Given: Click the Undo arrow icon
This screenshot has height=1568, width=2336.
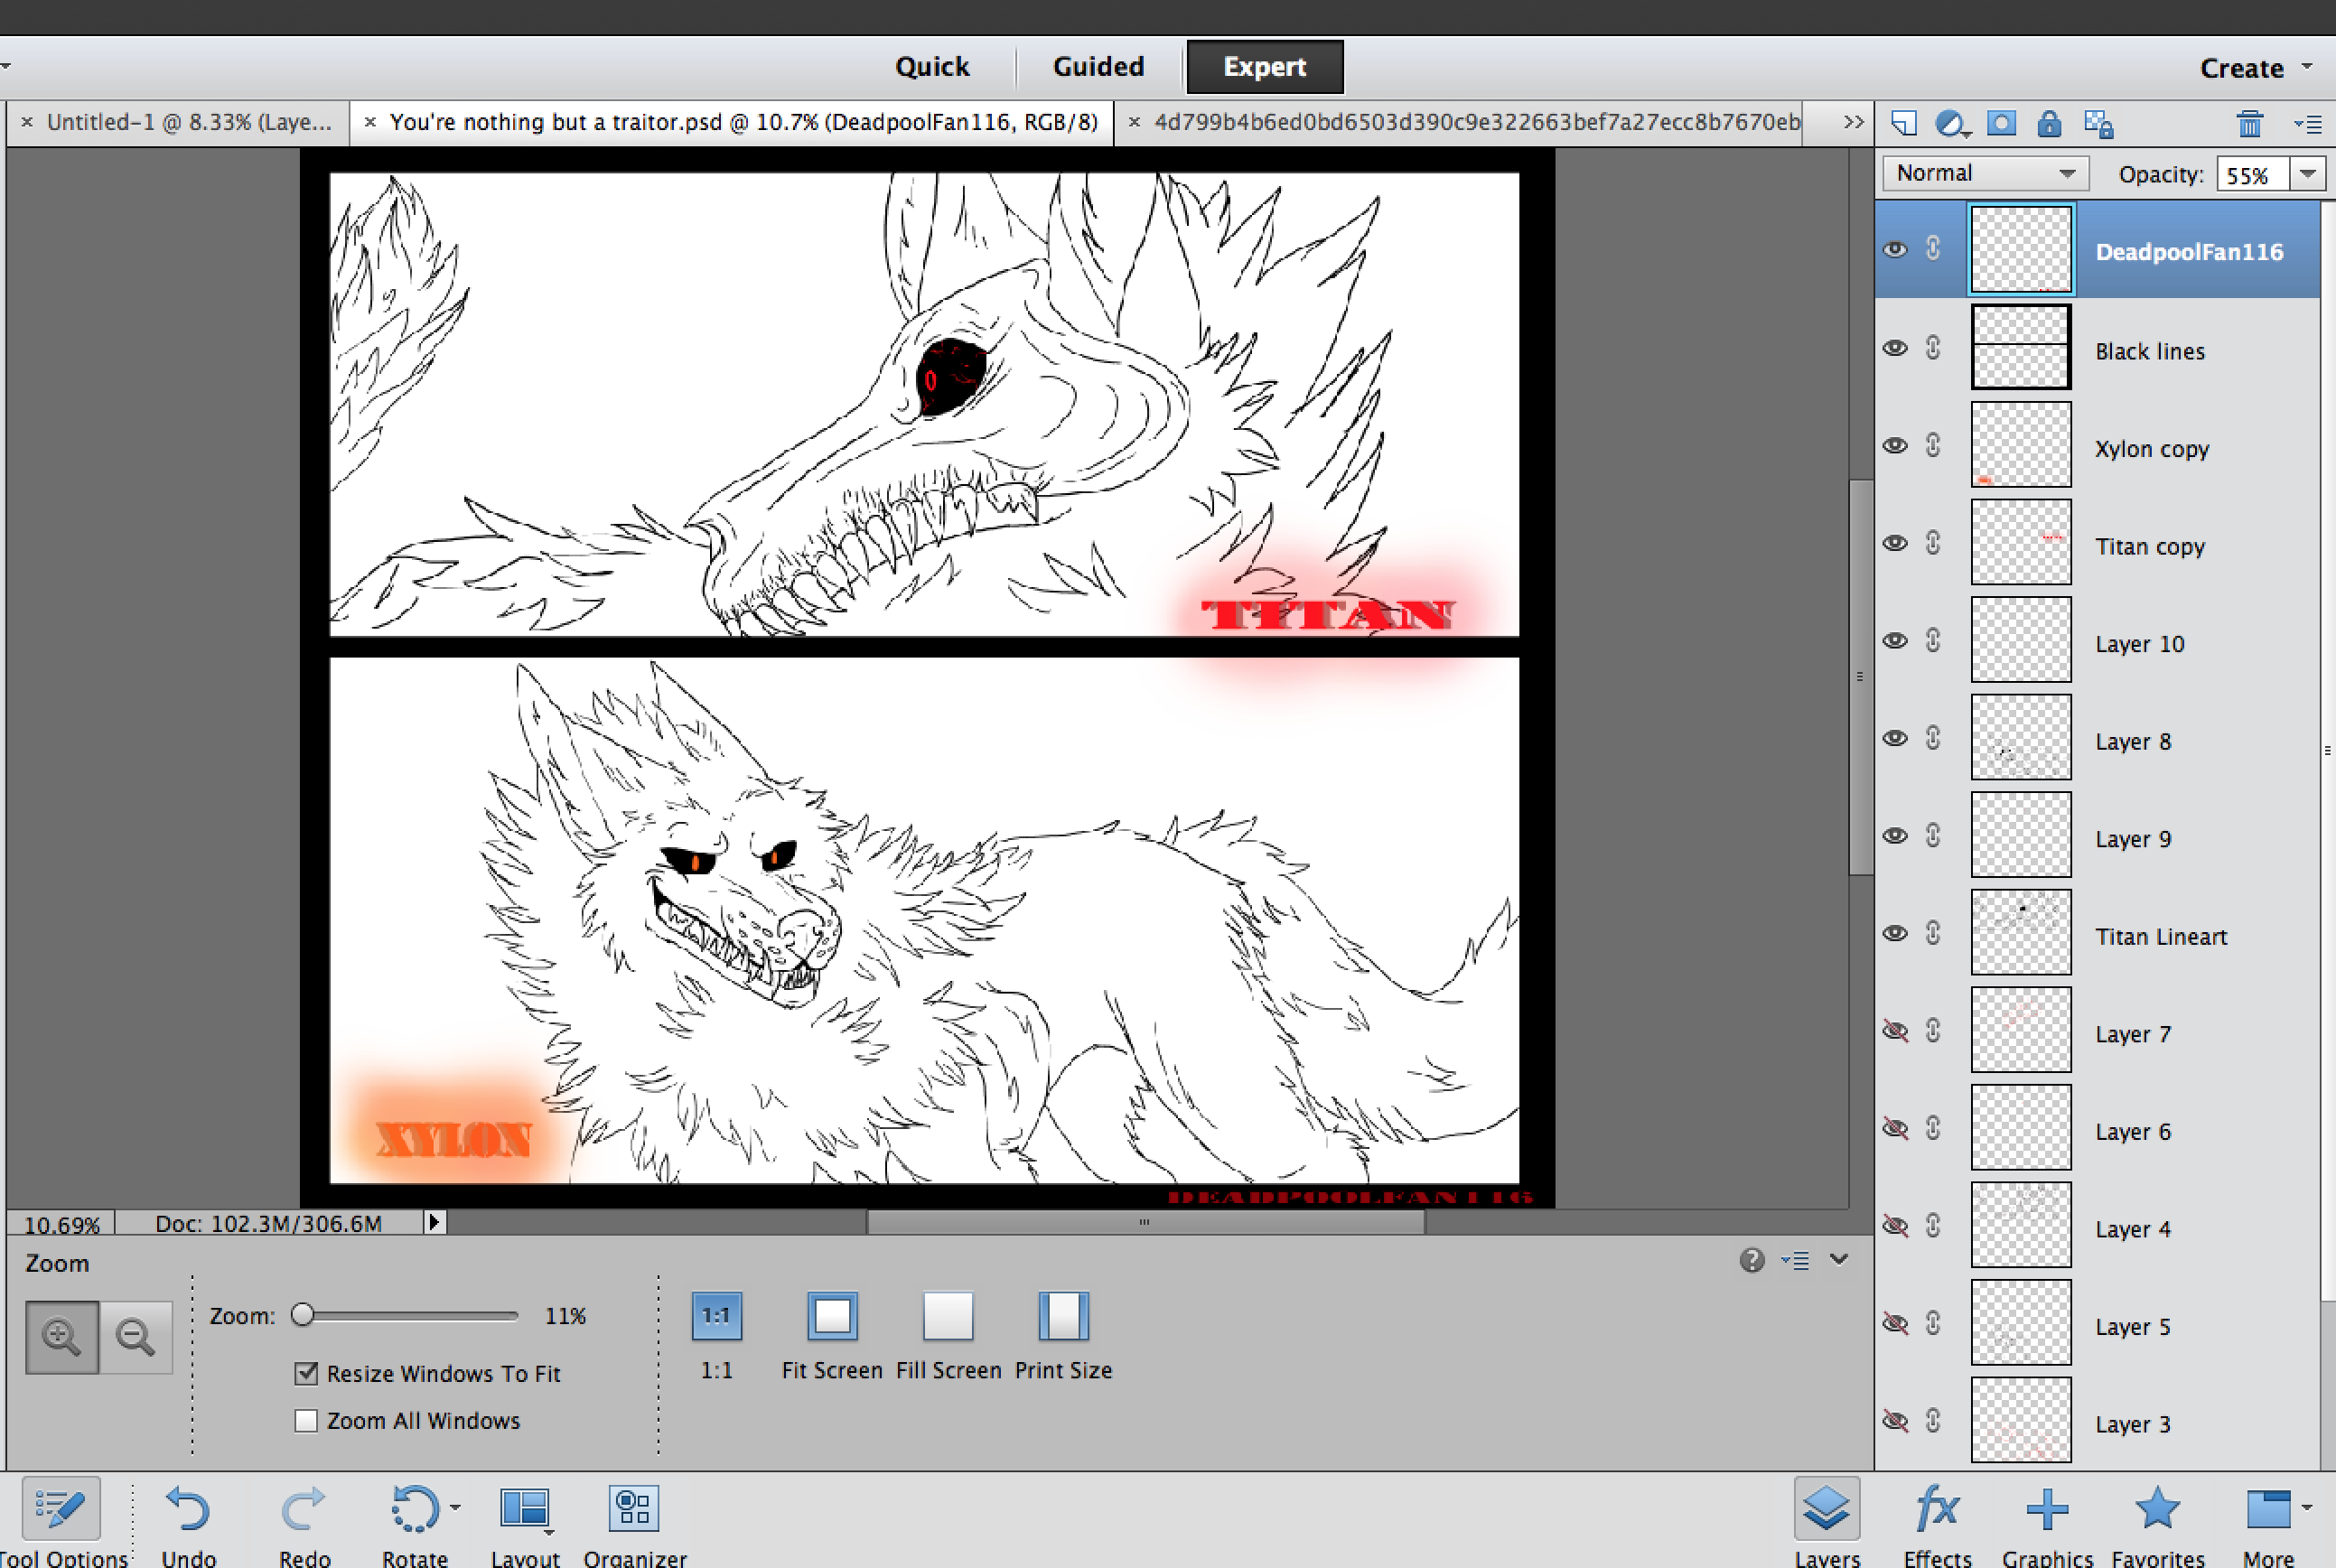Looking at the screenshot, I should click(x=187, y=1509).
